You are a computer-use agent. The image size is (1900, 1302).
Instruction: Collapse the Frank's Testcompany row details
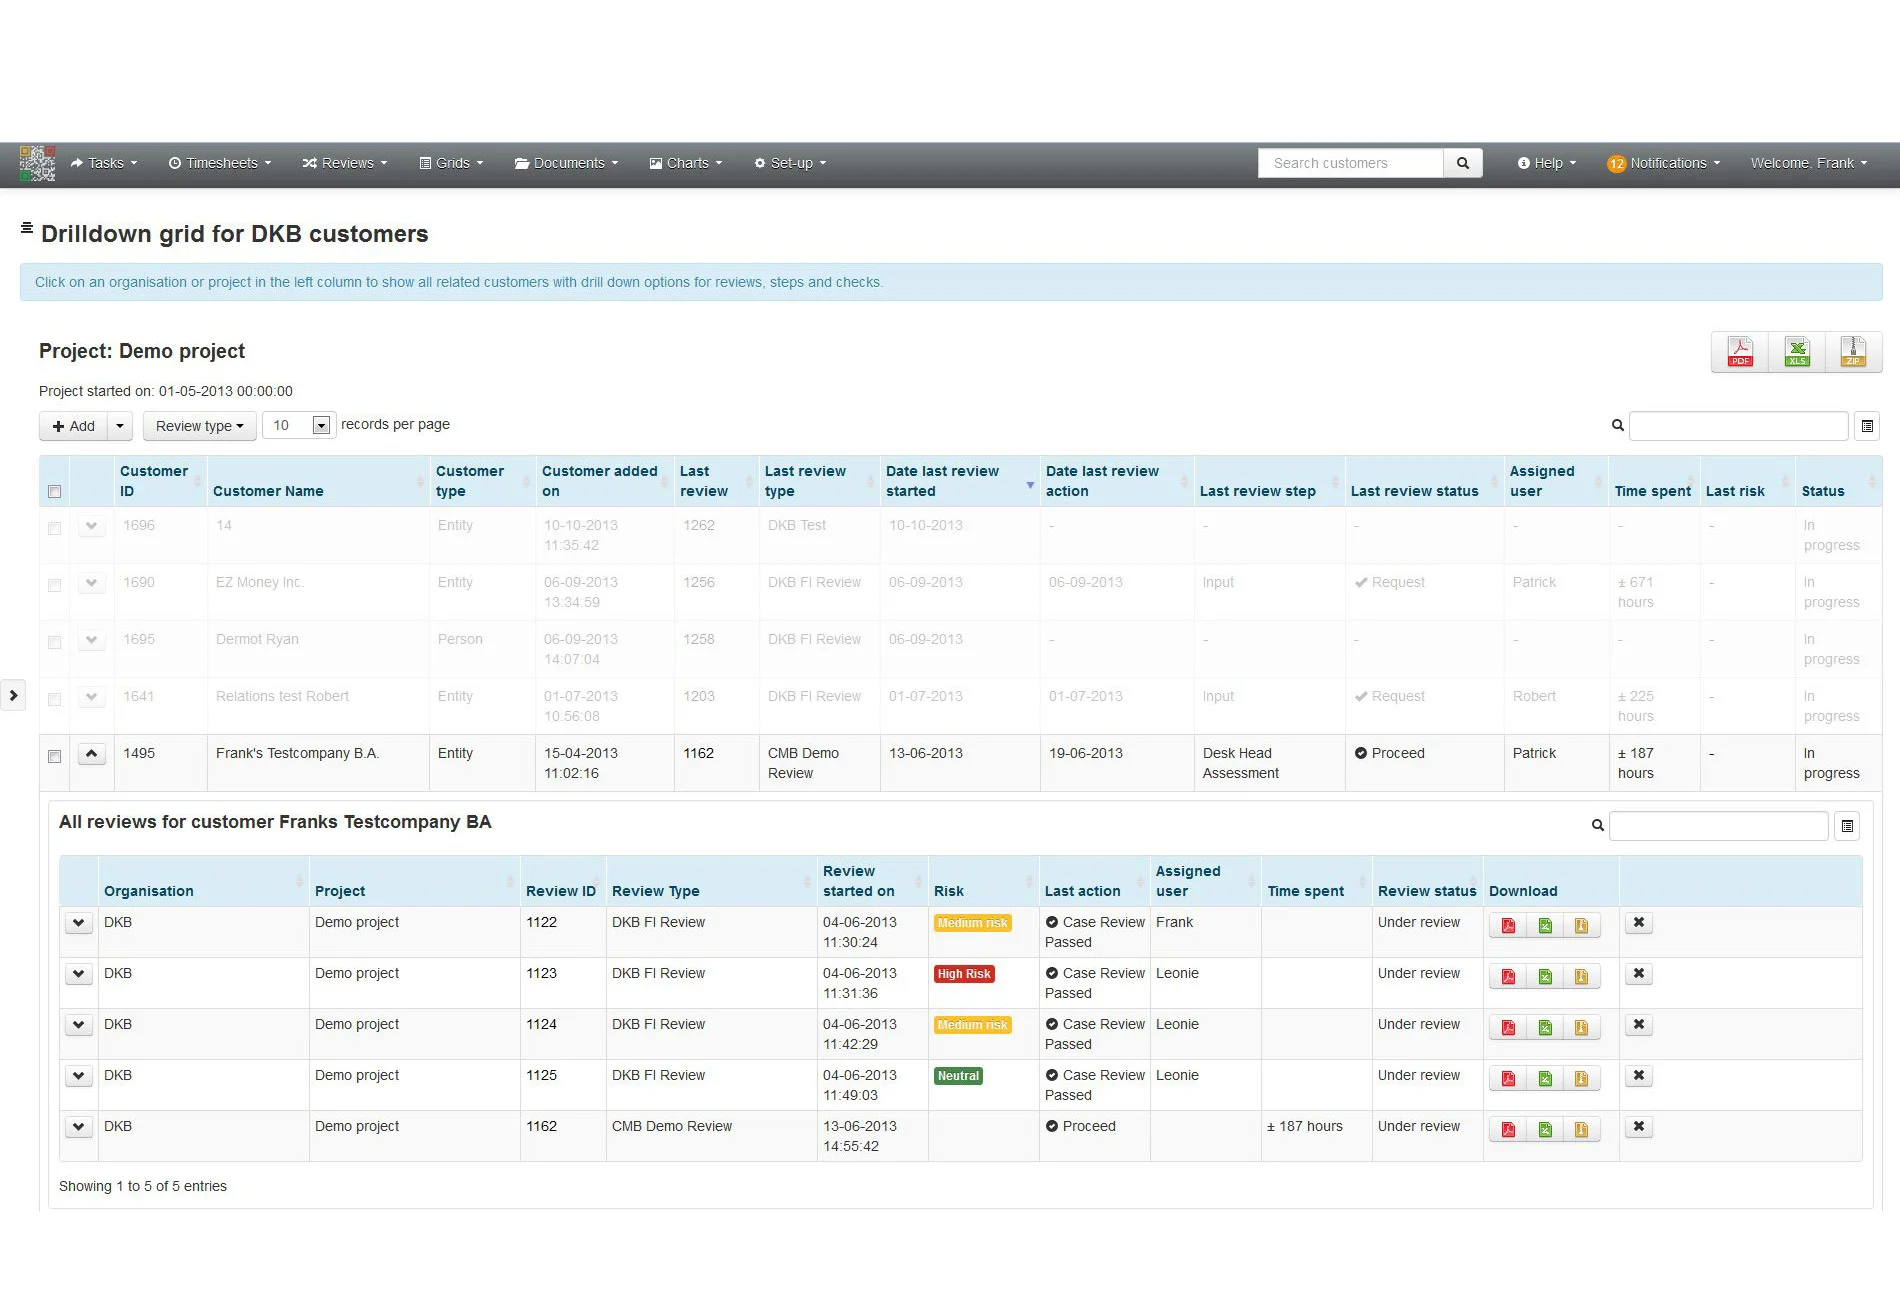[91, 754]
